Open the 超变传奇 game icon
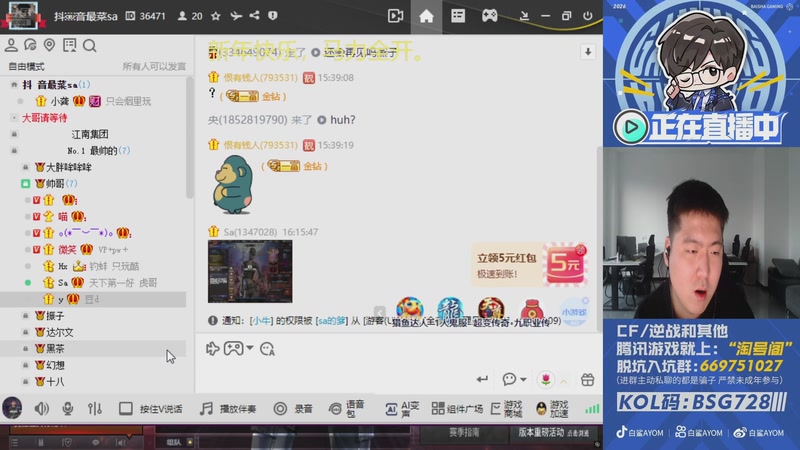 tap(491, 310)
